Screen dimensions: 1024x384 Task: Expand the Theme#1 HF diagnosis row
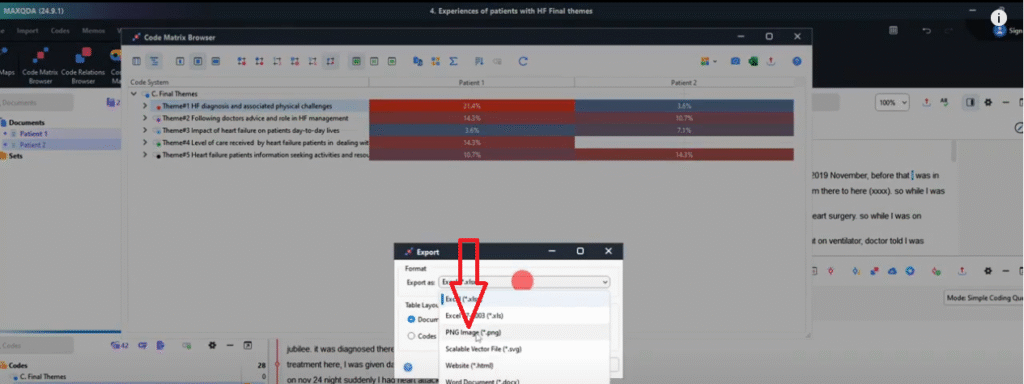coord(145,106)
